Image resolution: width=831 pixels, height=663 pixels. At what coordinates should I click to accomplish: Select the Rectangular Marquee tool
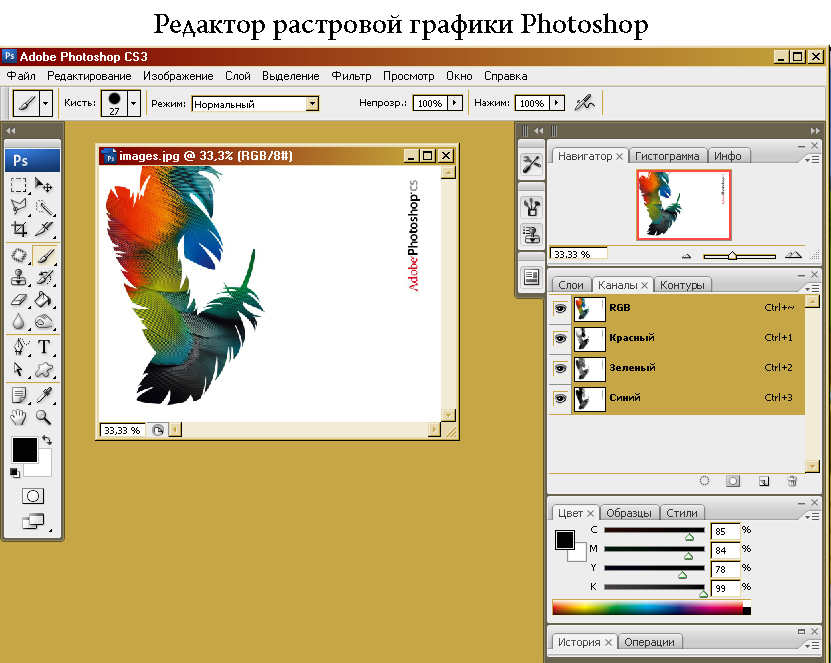pyautogui.click(x=19, y=185)
